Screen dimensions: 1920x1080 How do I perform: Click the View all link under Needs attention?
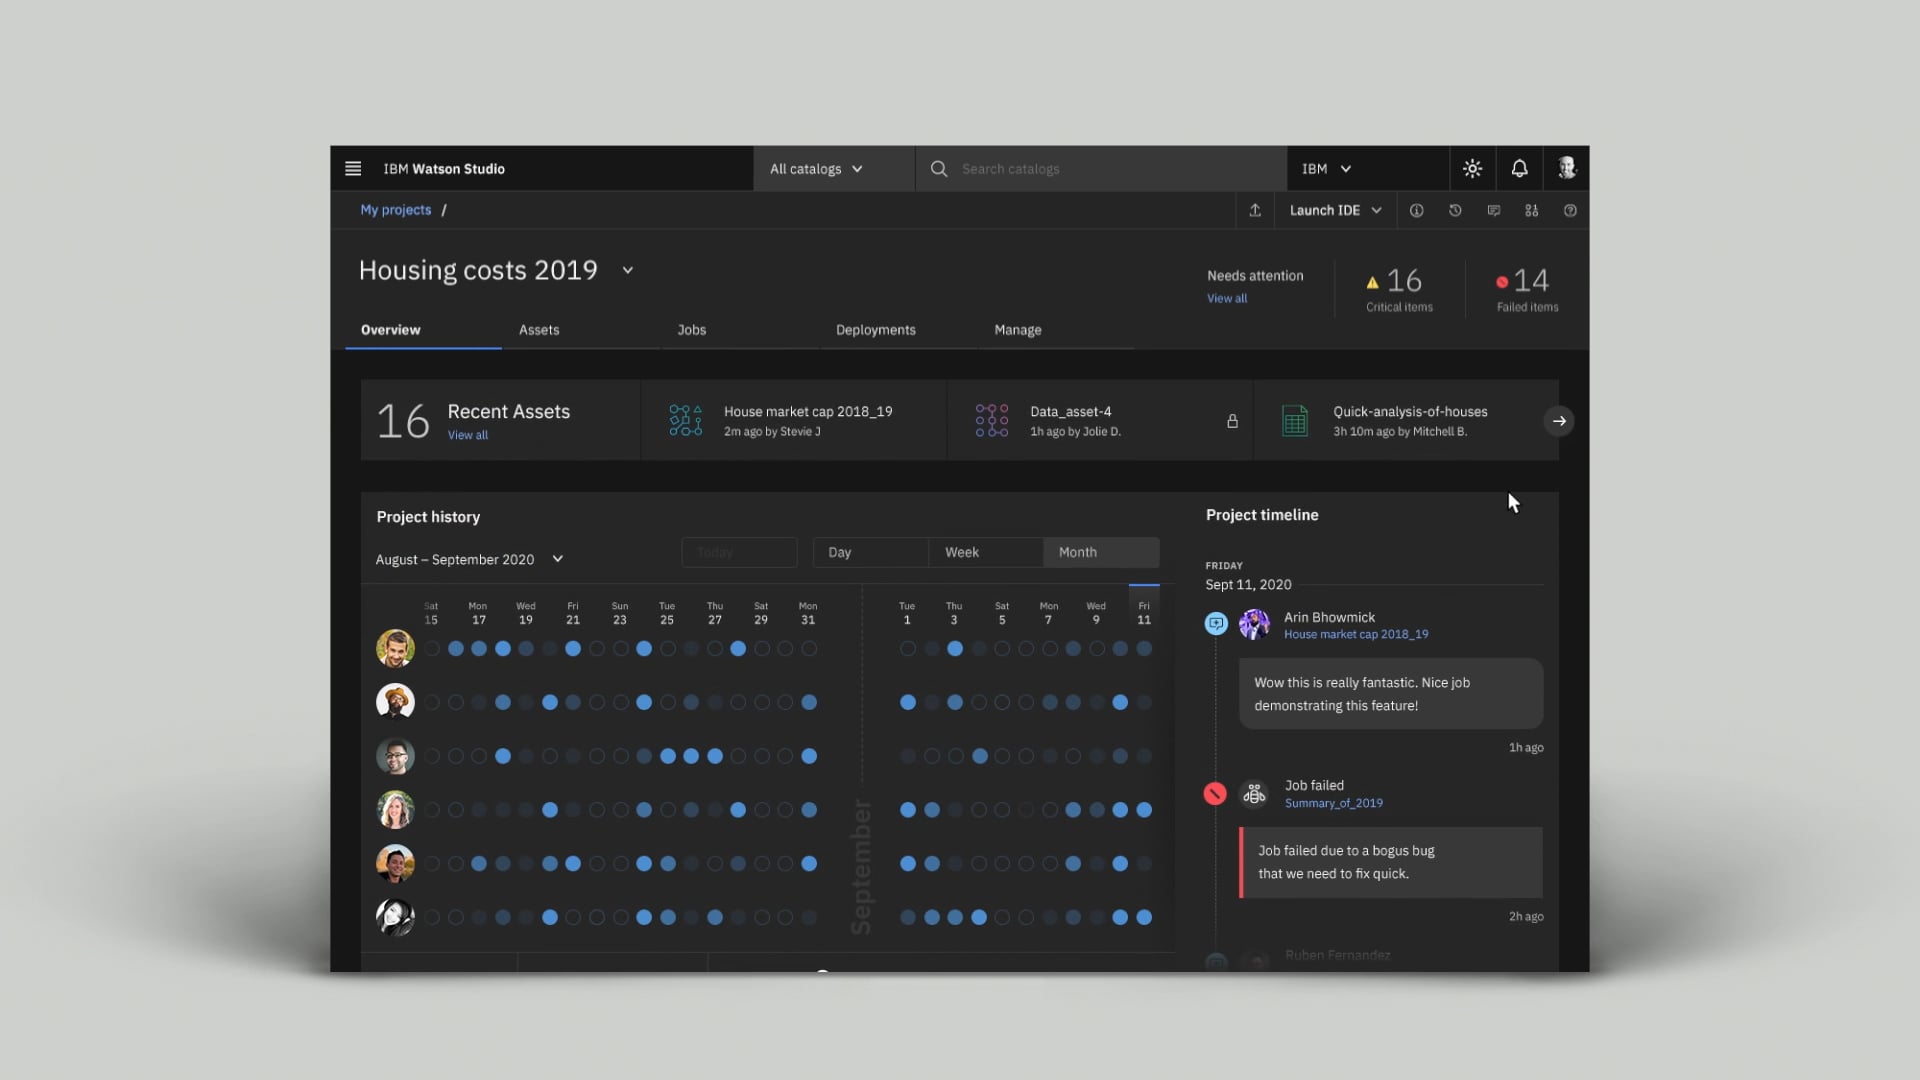coord(1226,298)
